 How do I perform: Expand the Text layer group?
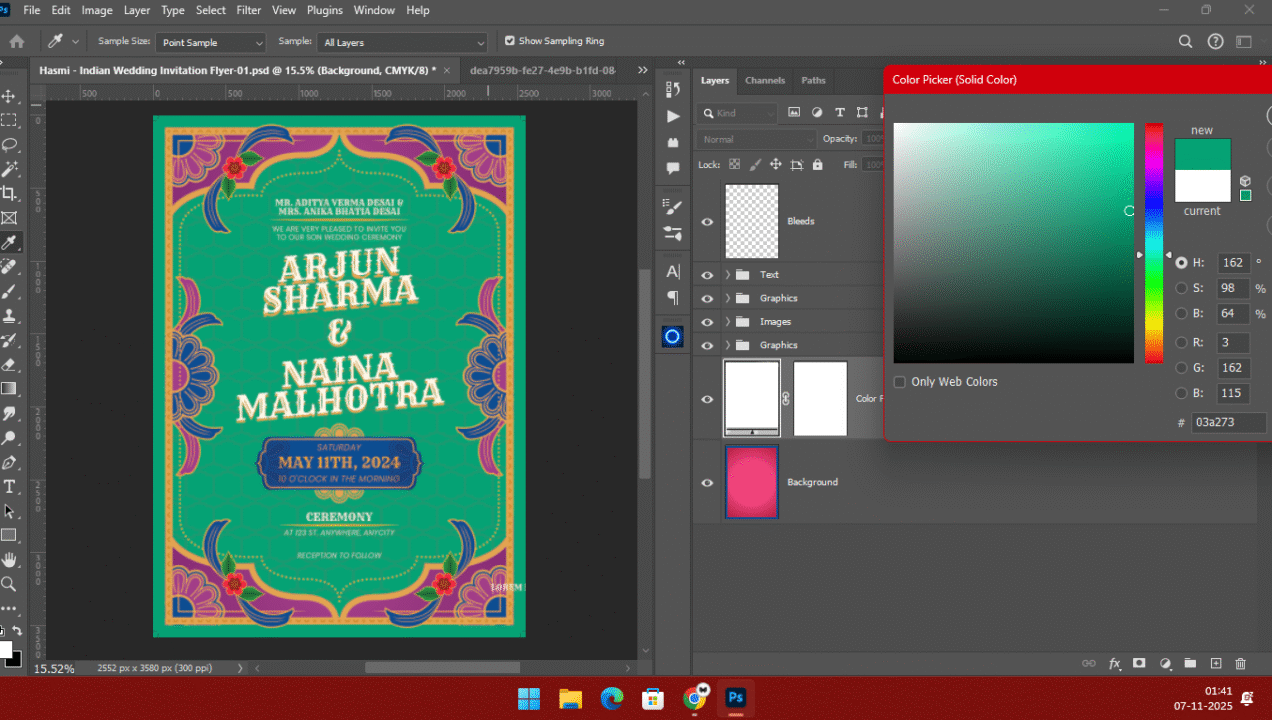pos(727,275)
